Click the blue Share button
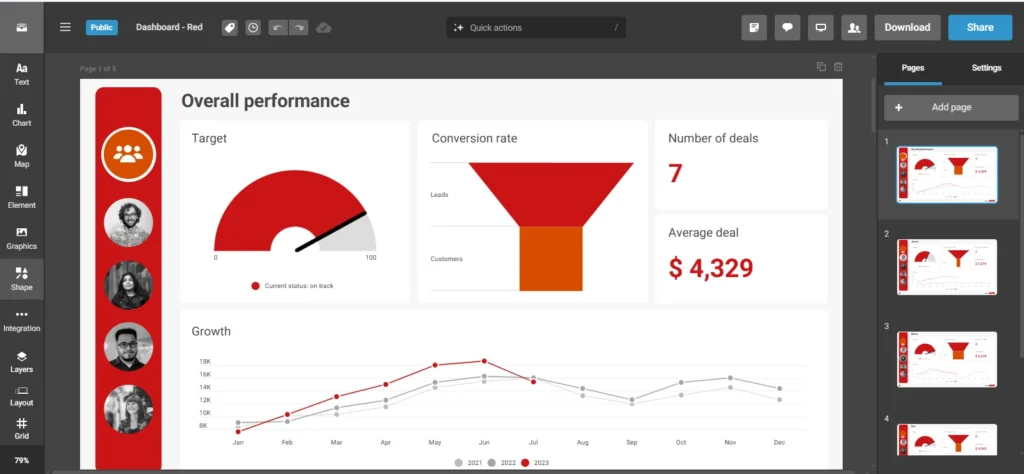 coord(980,27)
